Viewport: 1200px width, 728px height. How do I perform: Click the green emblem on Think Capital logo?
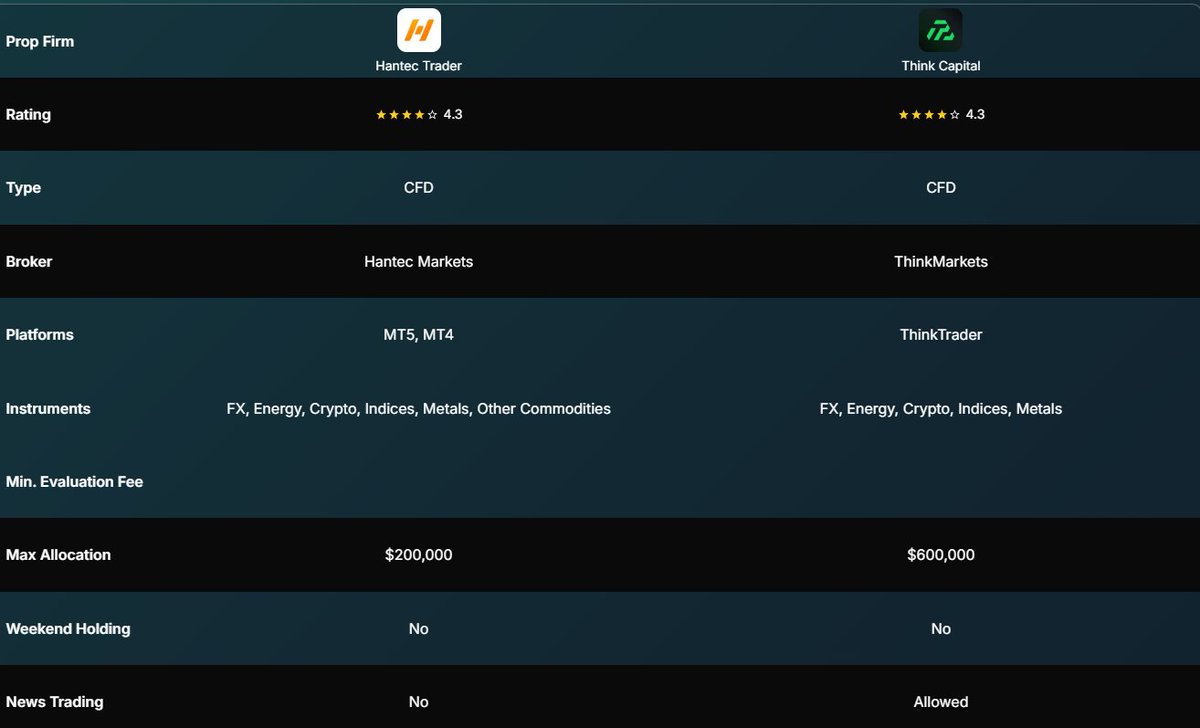coord(940,28)
